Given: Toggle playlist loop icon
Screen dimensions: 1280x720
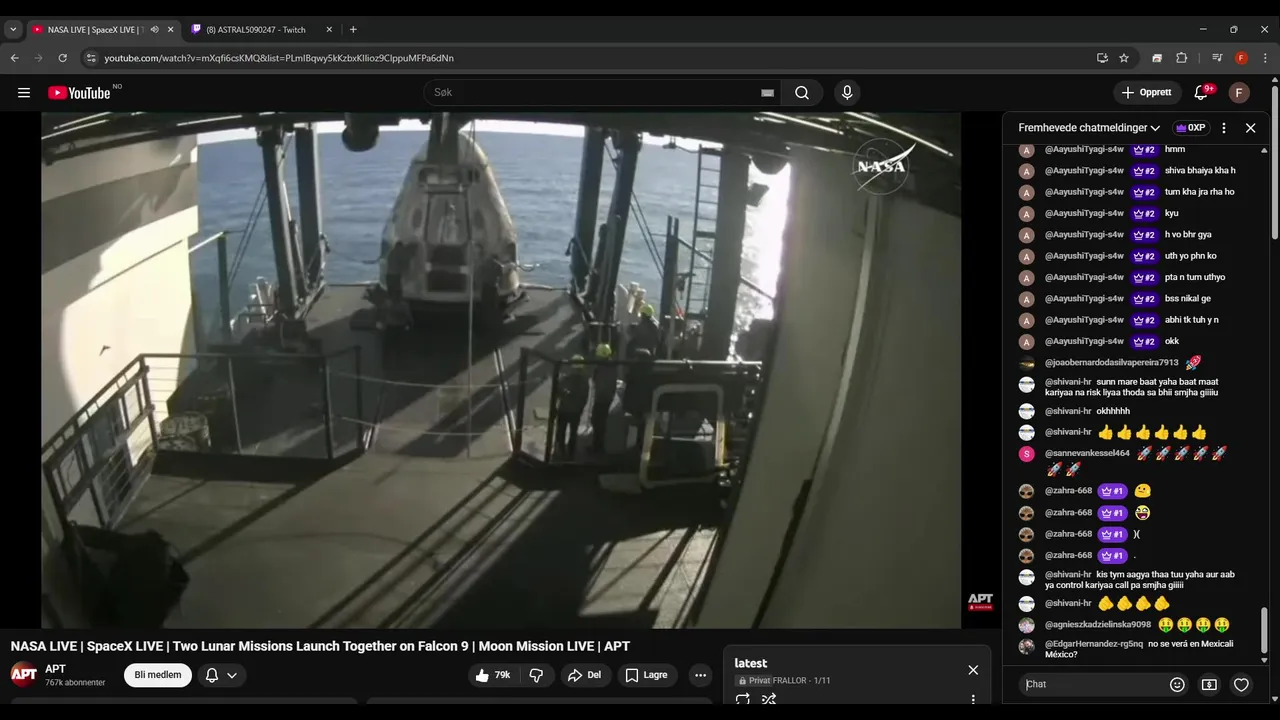Looking at the screenshot, I should 743,700.
